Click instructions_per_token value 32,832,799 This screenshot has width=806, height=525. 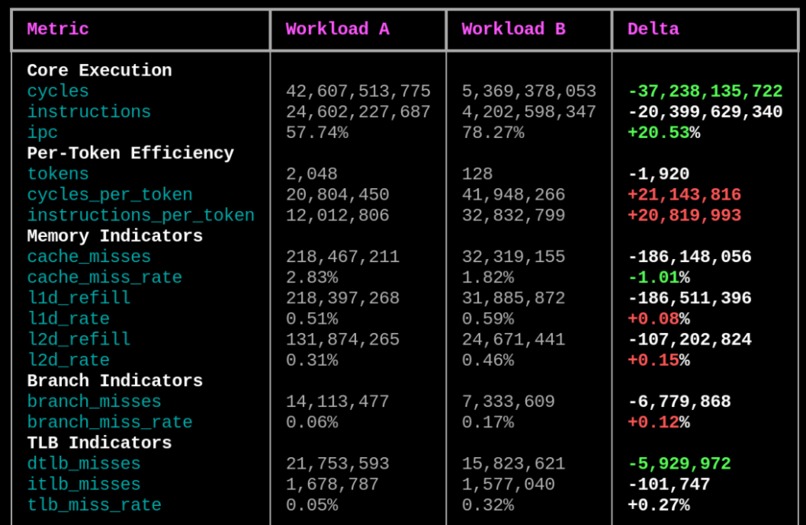coord(514,215)
